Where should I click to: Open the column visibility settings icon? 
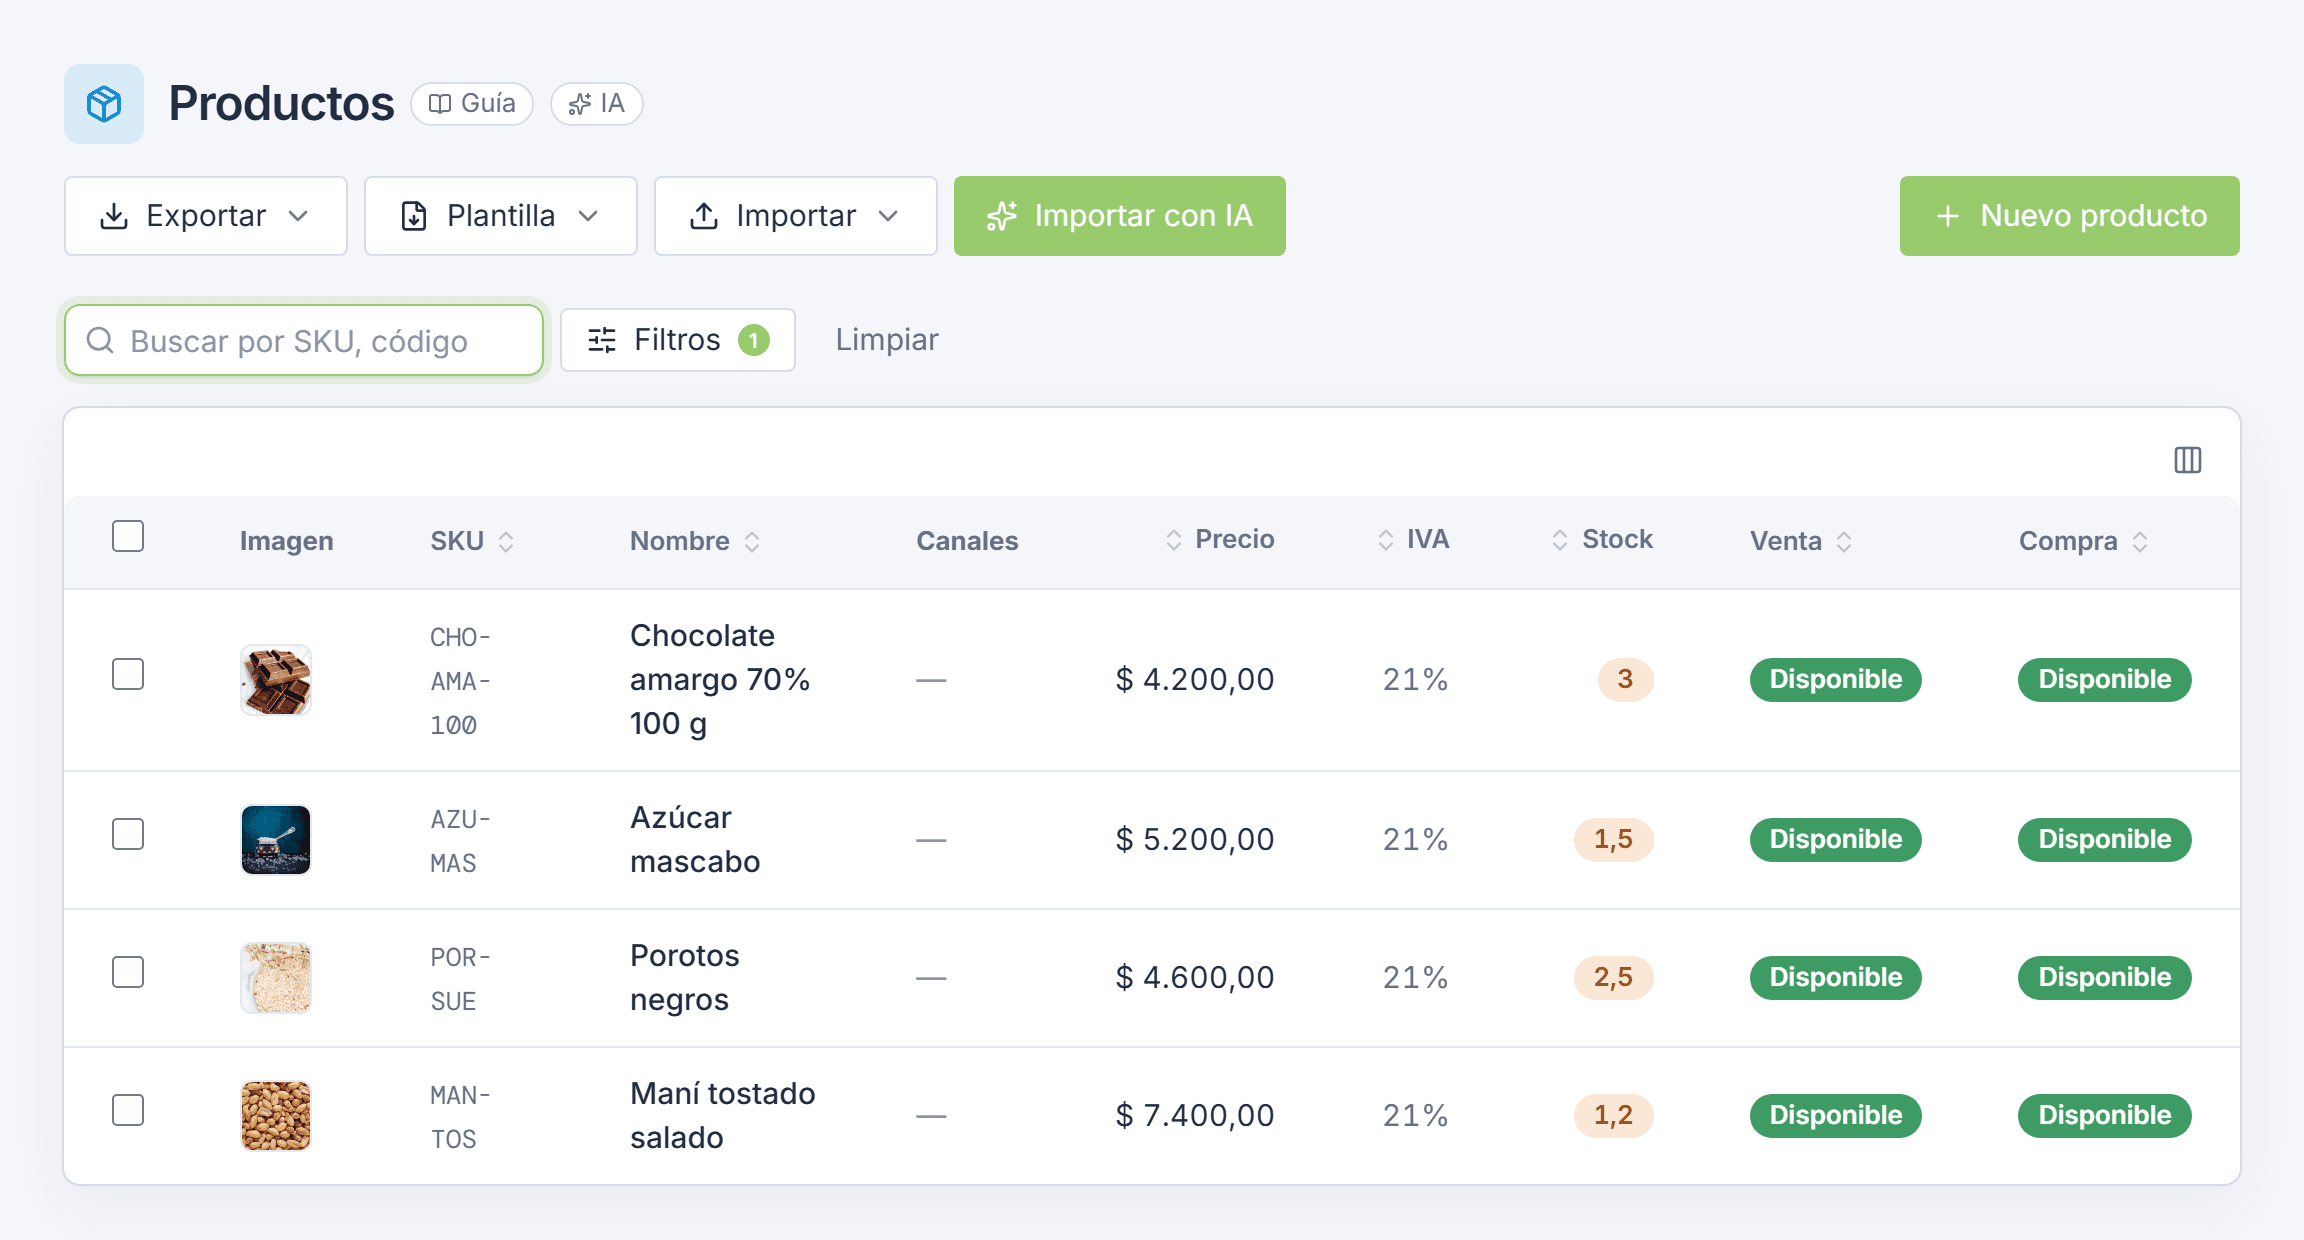pyautogui.click(x=2188, y=460)
